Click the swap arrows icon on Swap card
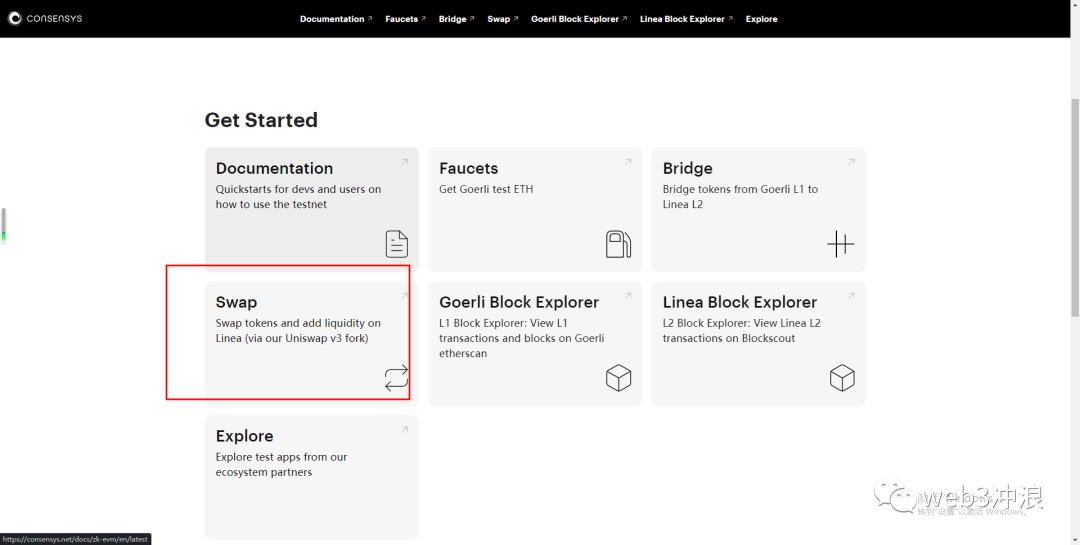The width and height of the screenshot is (1080, 545). click(396, 378)
